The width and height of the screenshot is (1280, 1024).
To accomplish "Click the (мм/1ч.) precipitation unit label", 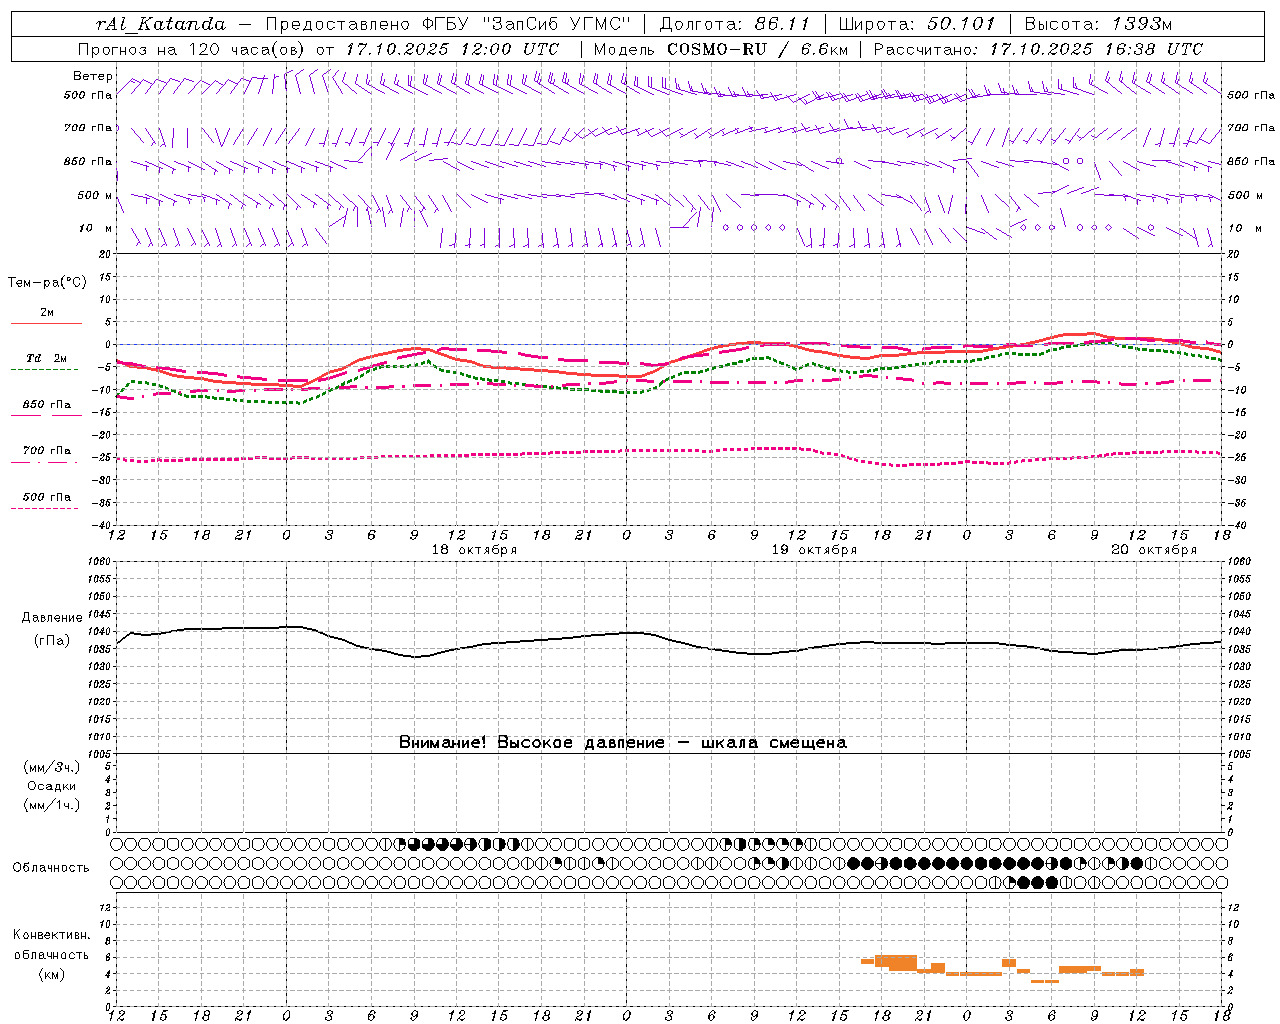I will (x=51, y=805).
